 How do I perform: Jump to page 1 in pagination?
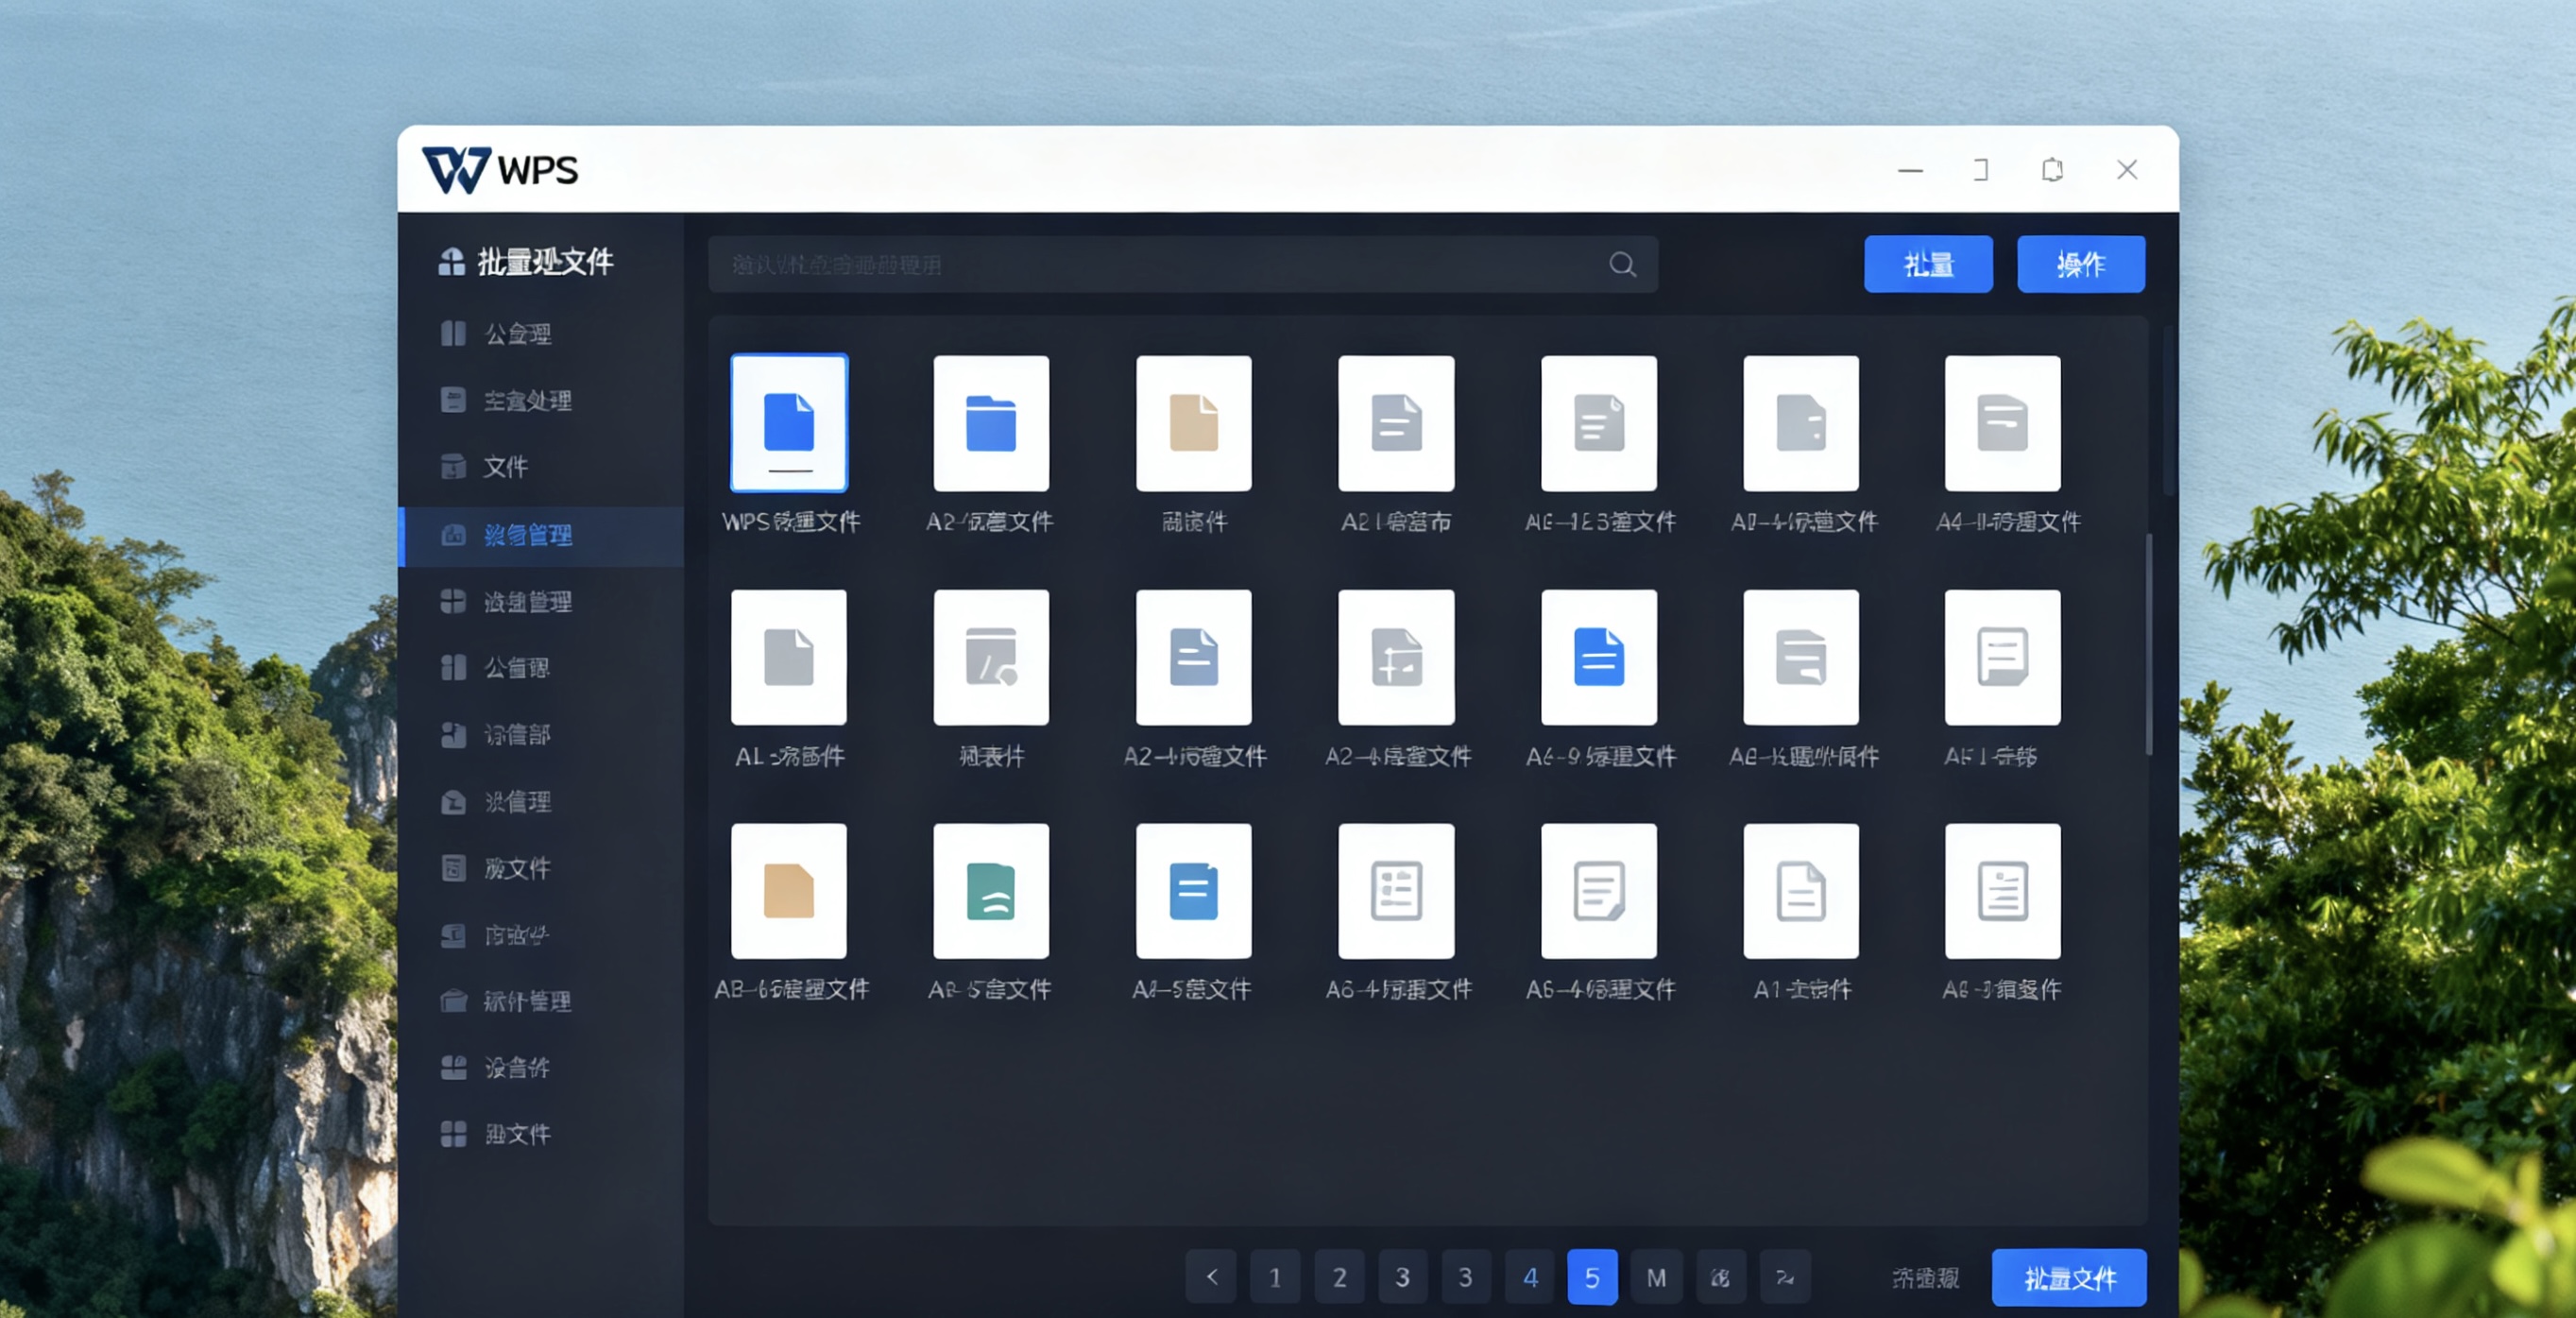(x=1275, y=1277)
